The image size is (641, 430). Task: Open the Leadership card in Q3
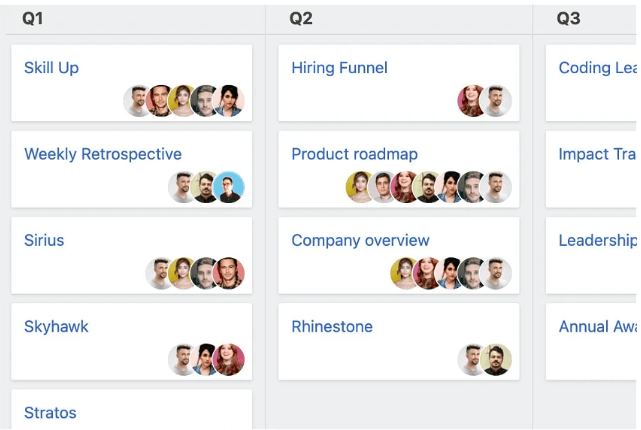tap(597, 240)
